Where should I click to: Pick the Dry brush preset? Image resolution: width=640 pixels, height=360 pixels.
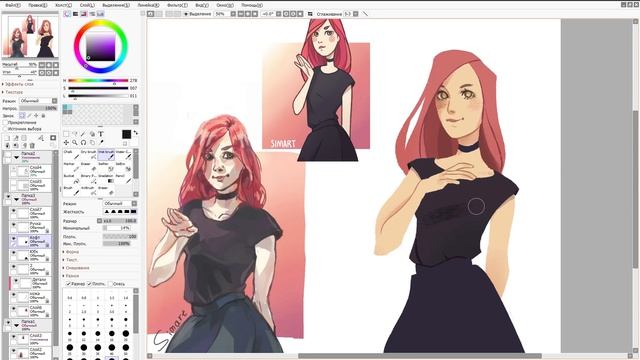[89, 155]
